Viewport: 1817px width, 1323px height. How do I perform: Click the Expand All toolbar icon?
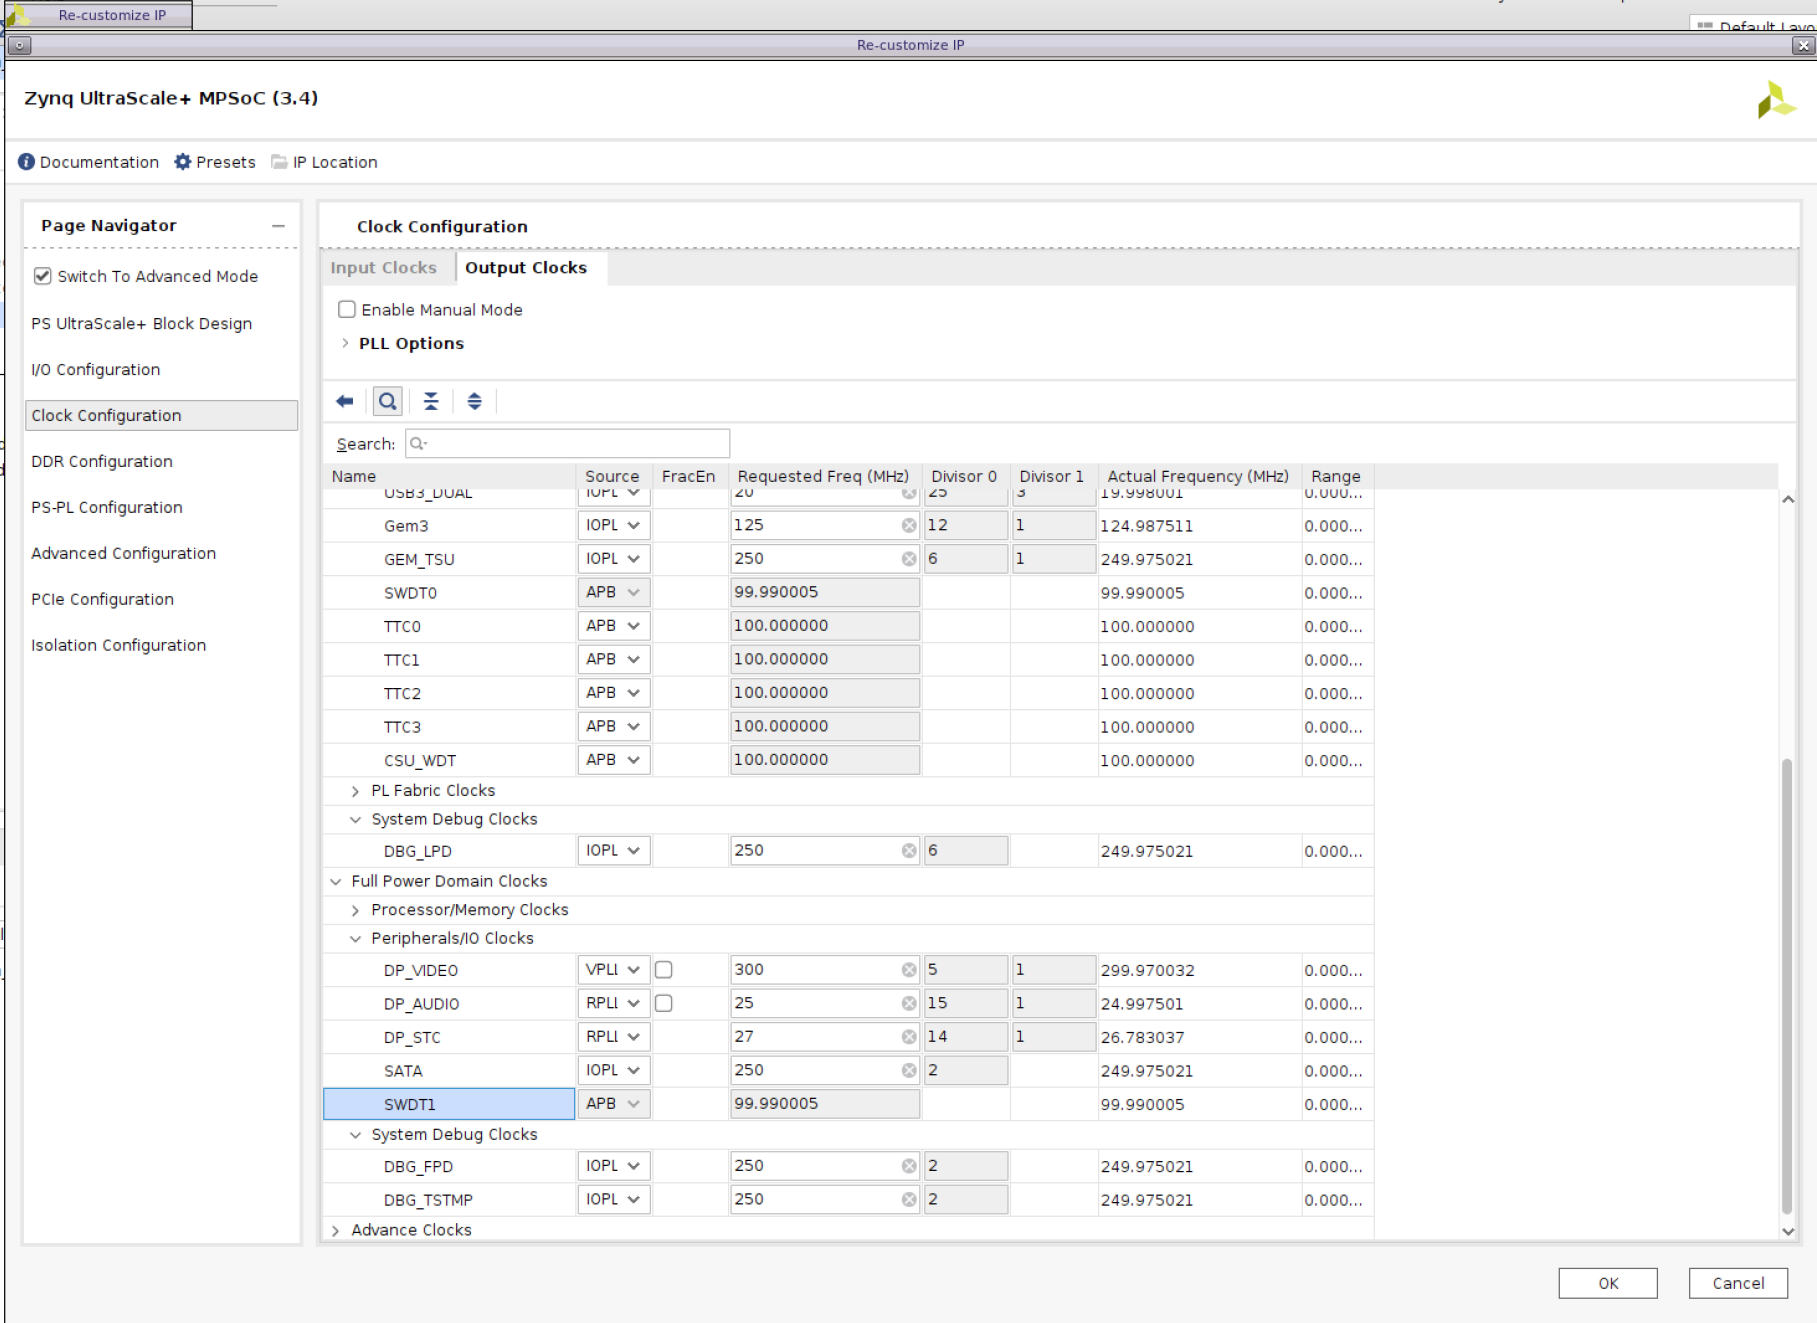pyautogui.click(x=474, y=401)
